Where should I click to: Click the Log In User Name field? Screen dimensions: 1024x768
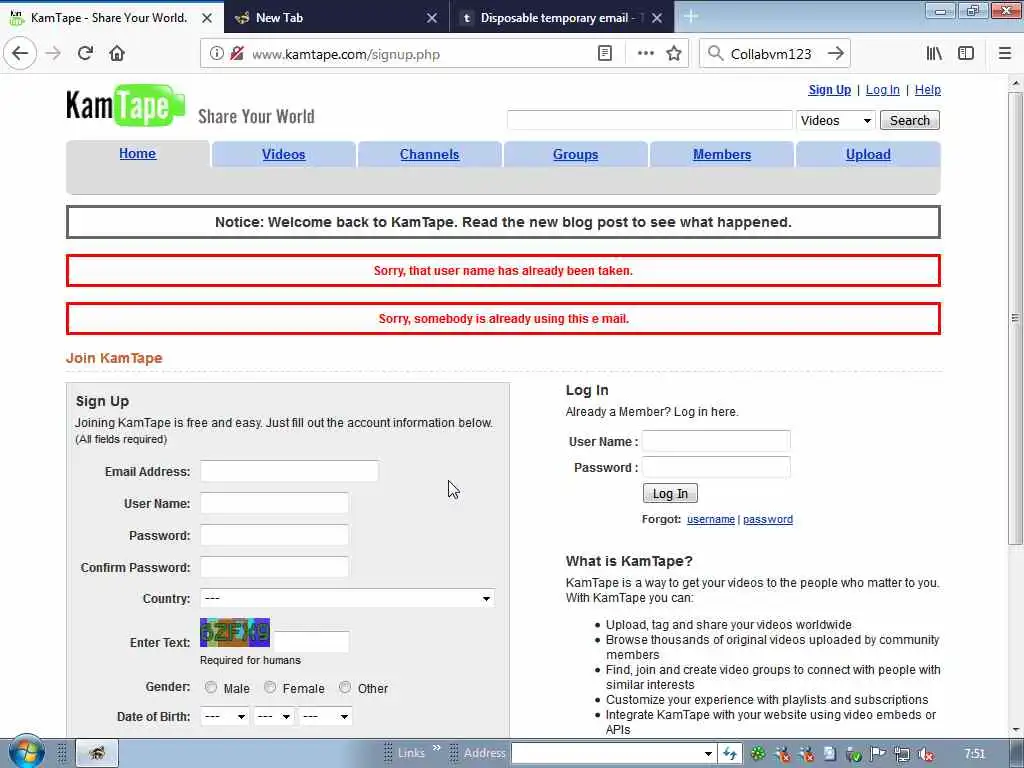[716, 441]
